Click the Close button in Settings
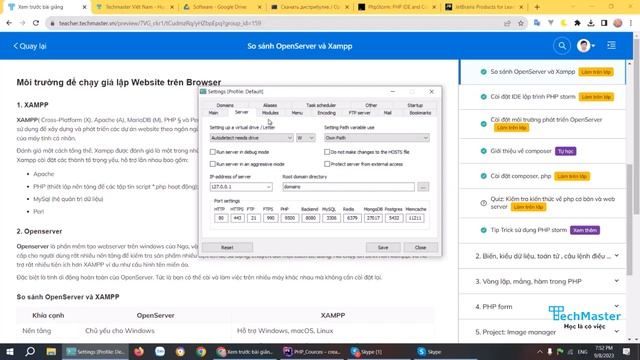 pos(420,247)
